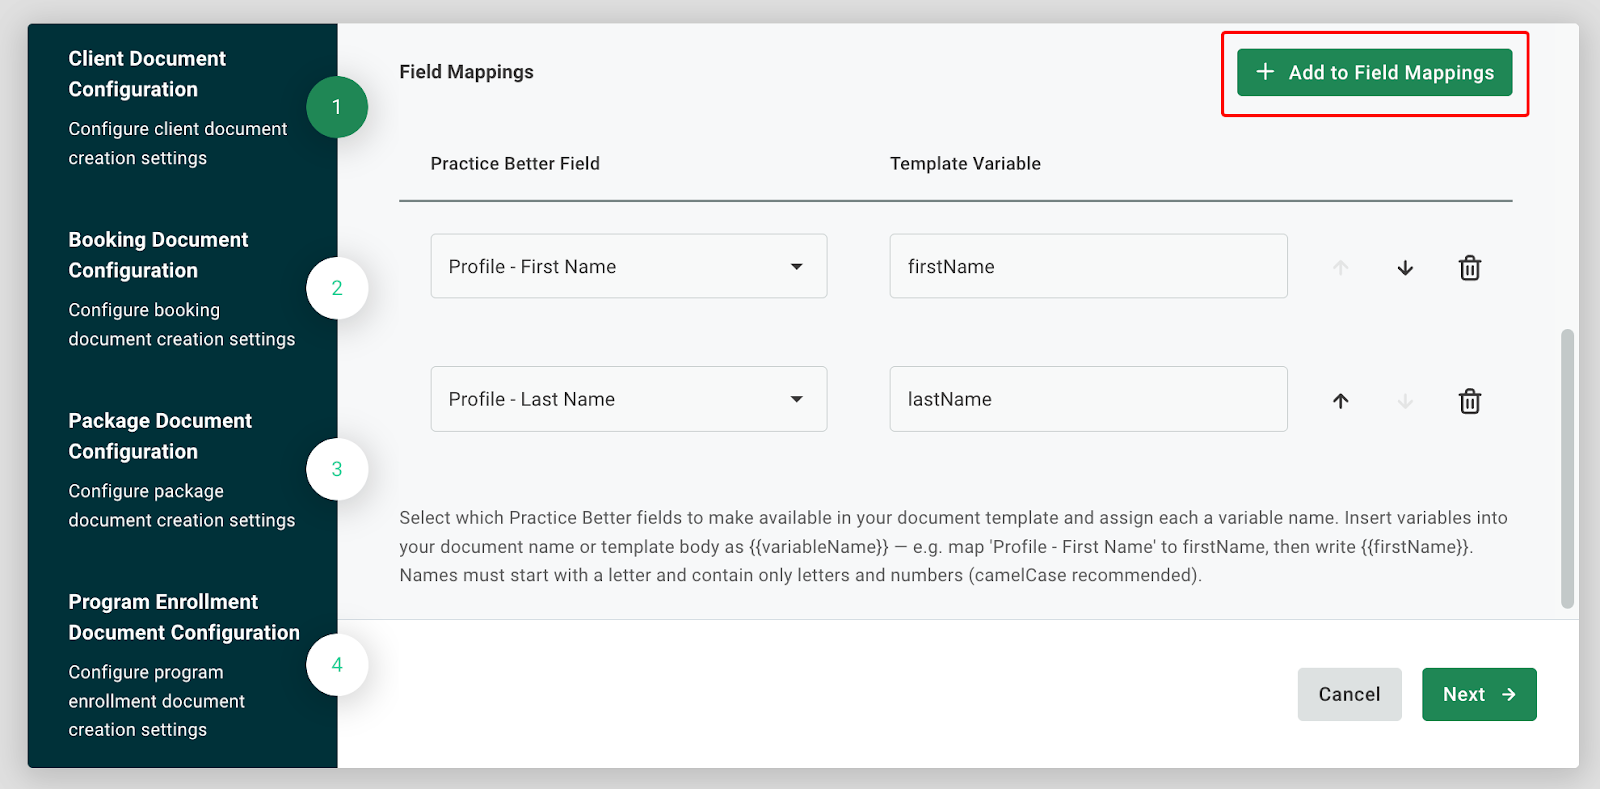Click the plus icon in Add button
Viewport: 1600px width, 789px height.
tap(1265, 72)
